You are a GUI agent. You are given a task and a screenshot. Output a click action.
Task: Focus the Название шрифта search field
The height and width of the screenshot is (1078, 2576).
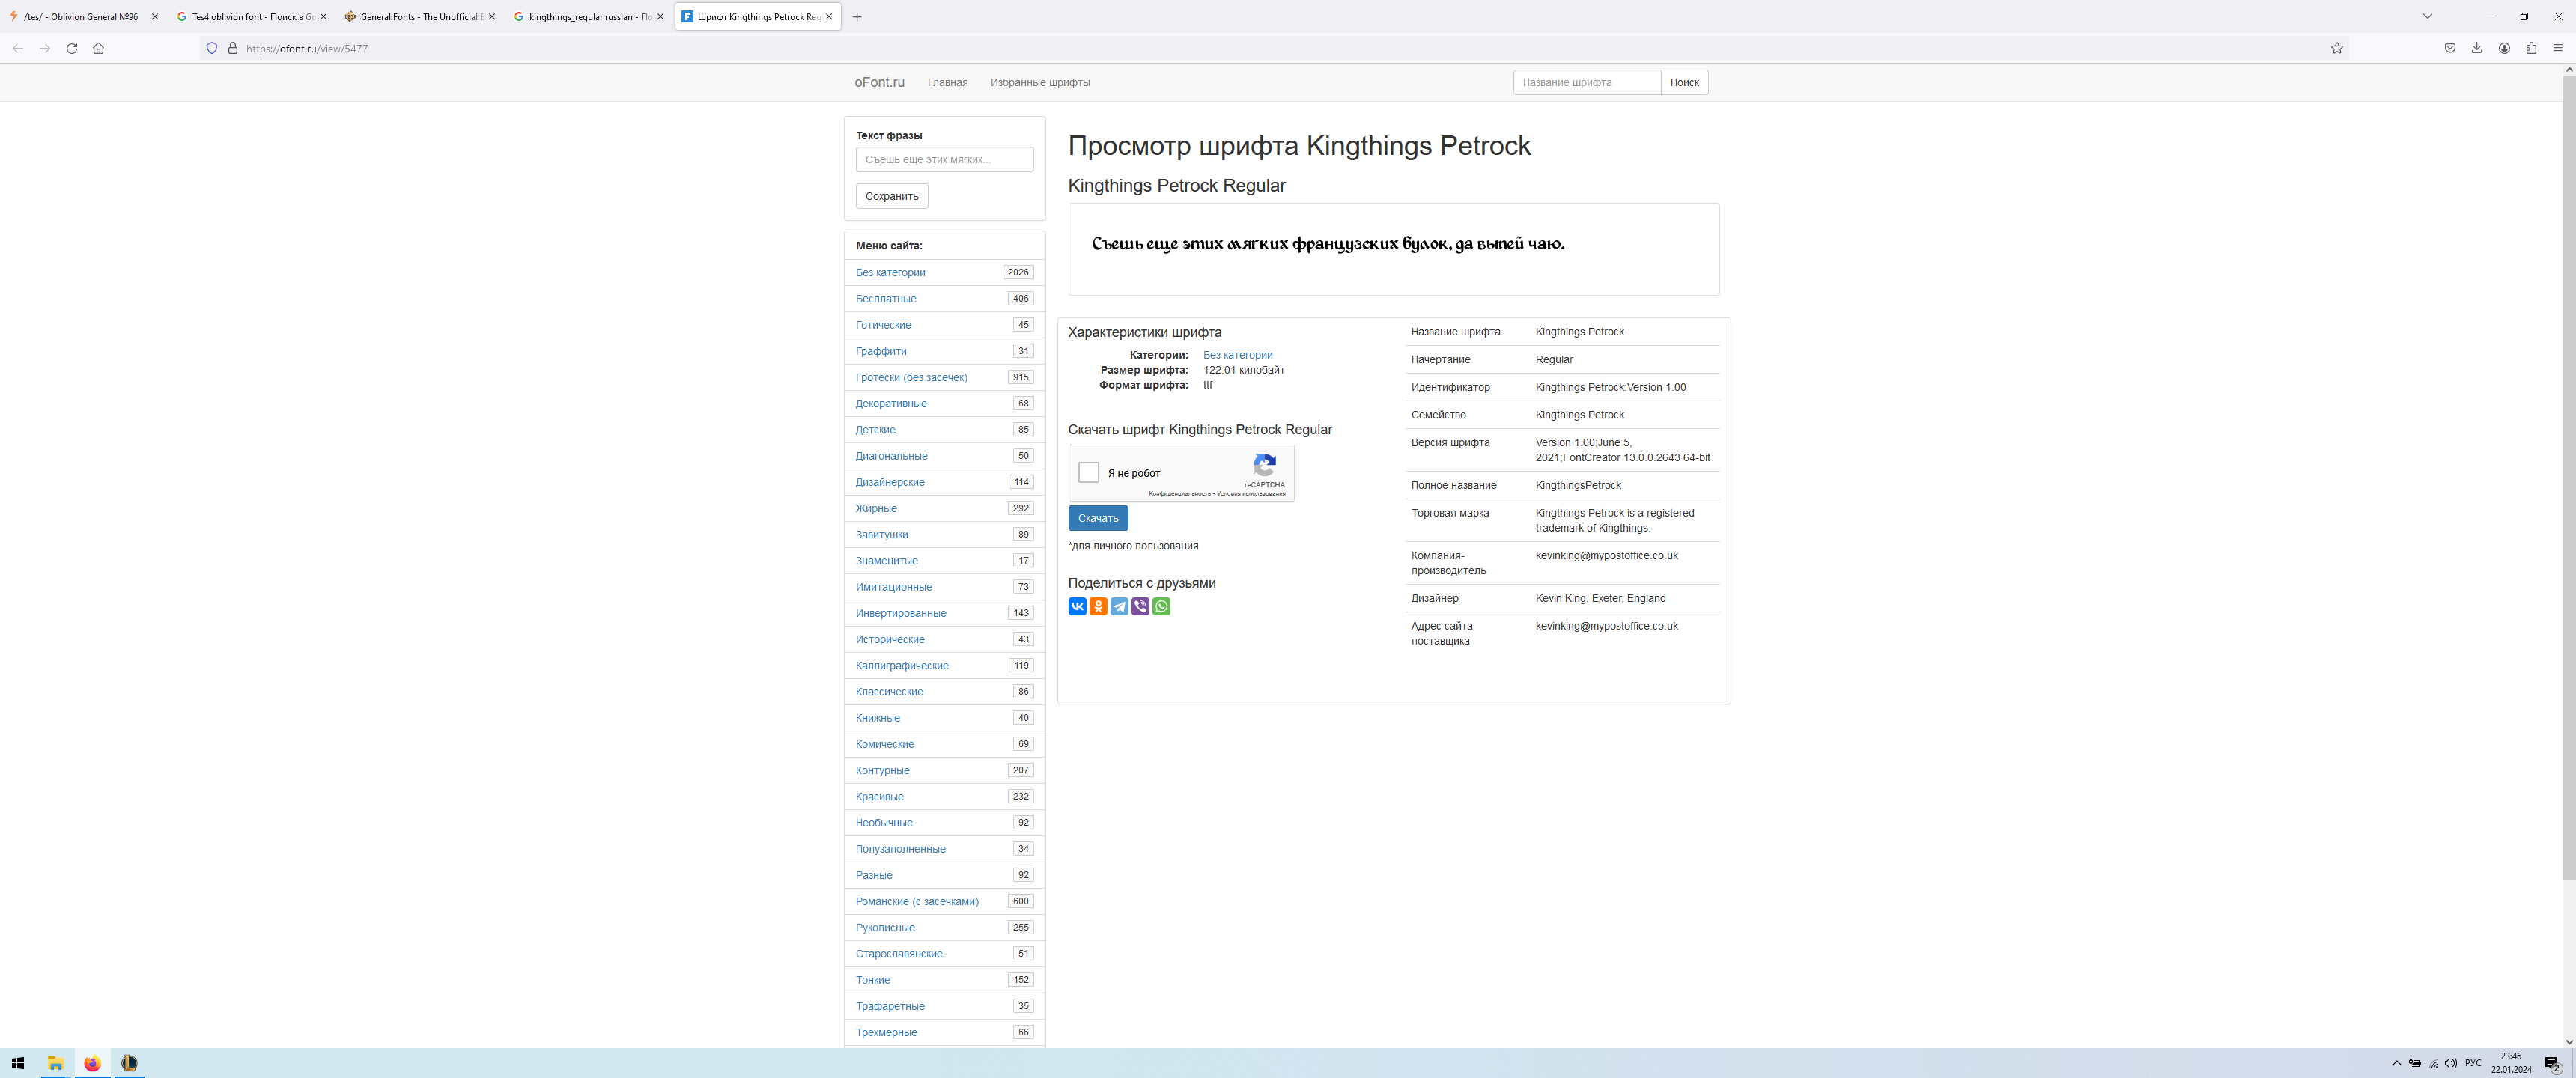pyautogui.click(x=1587, y=82)
